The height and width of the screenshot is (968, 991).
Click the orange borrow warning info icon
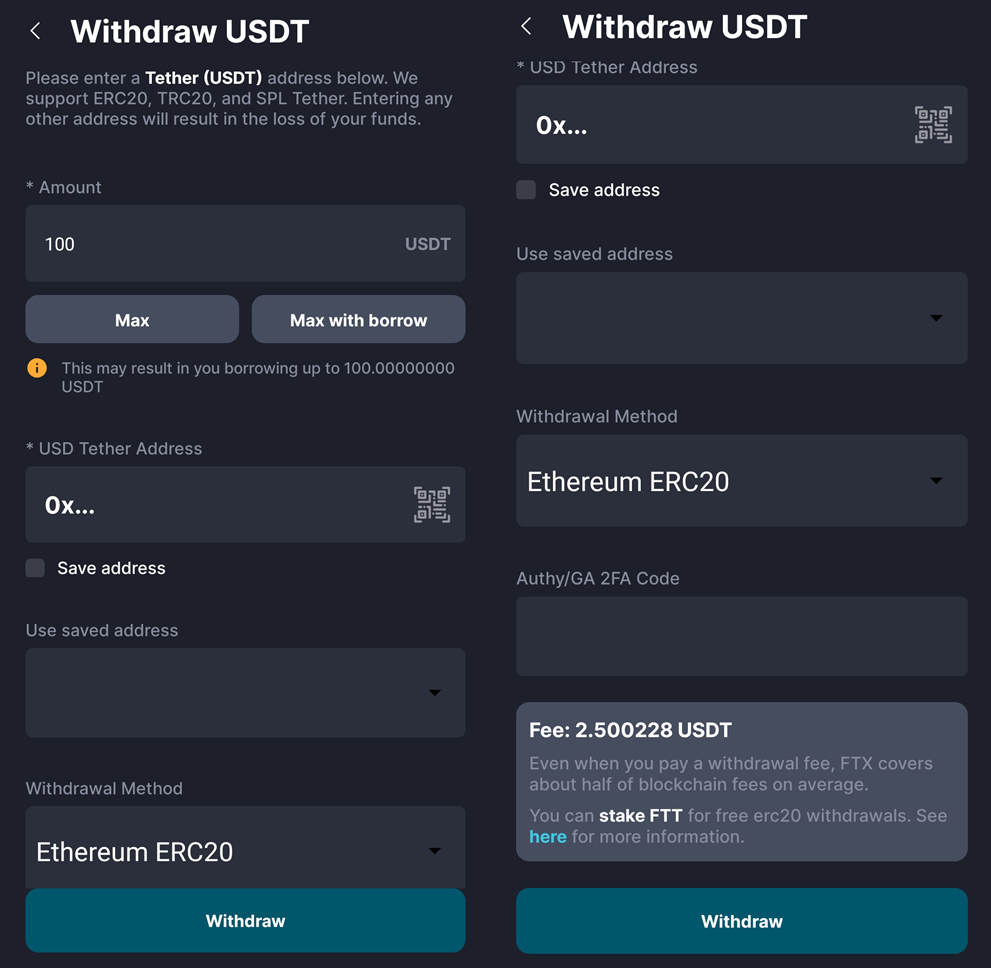[x=37, y=368]
